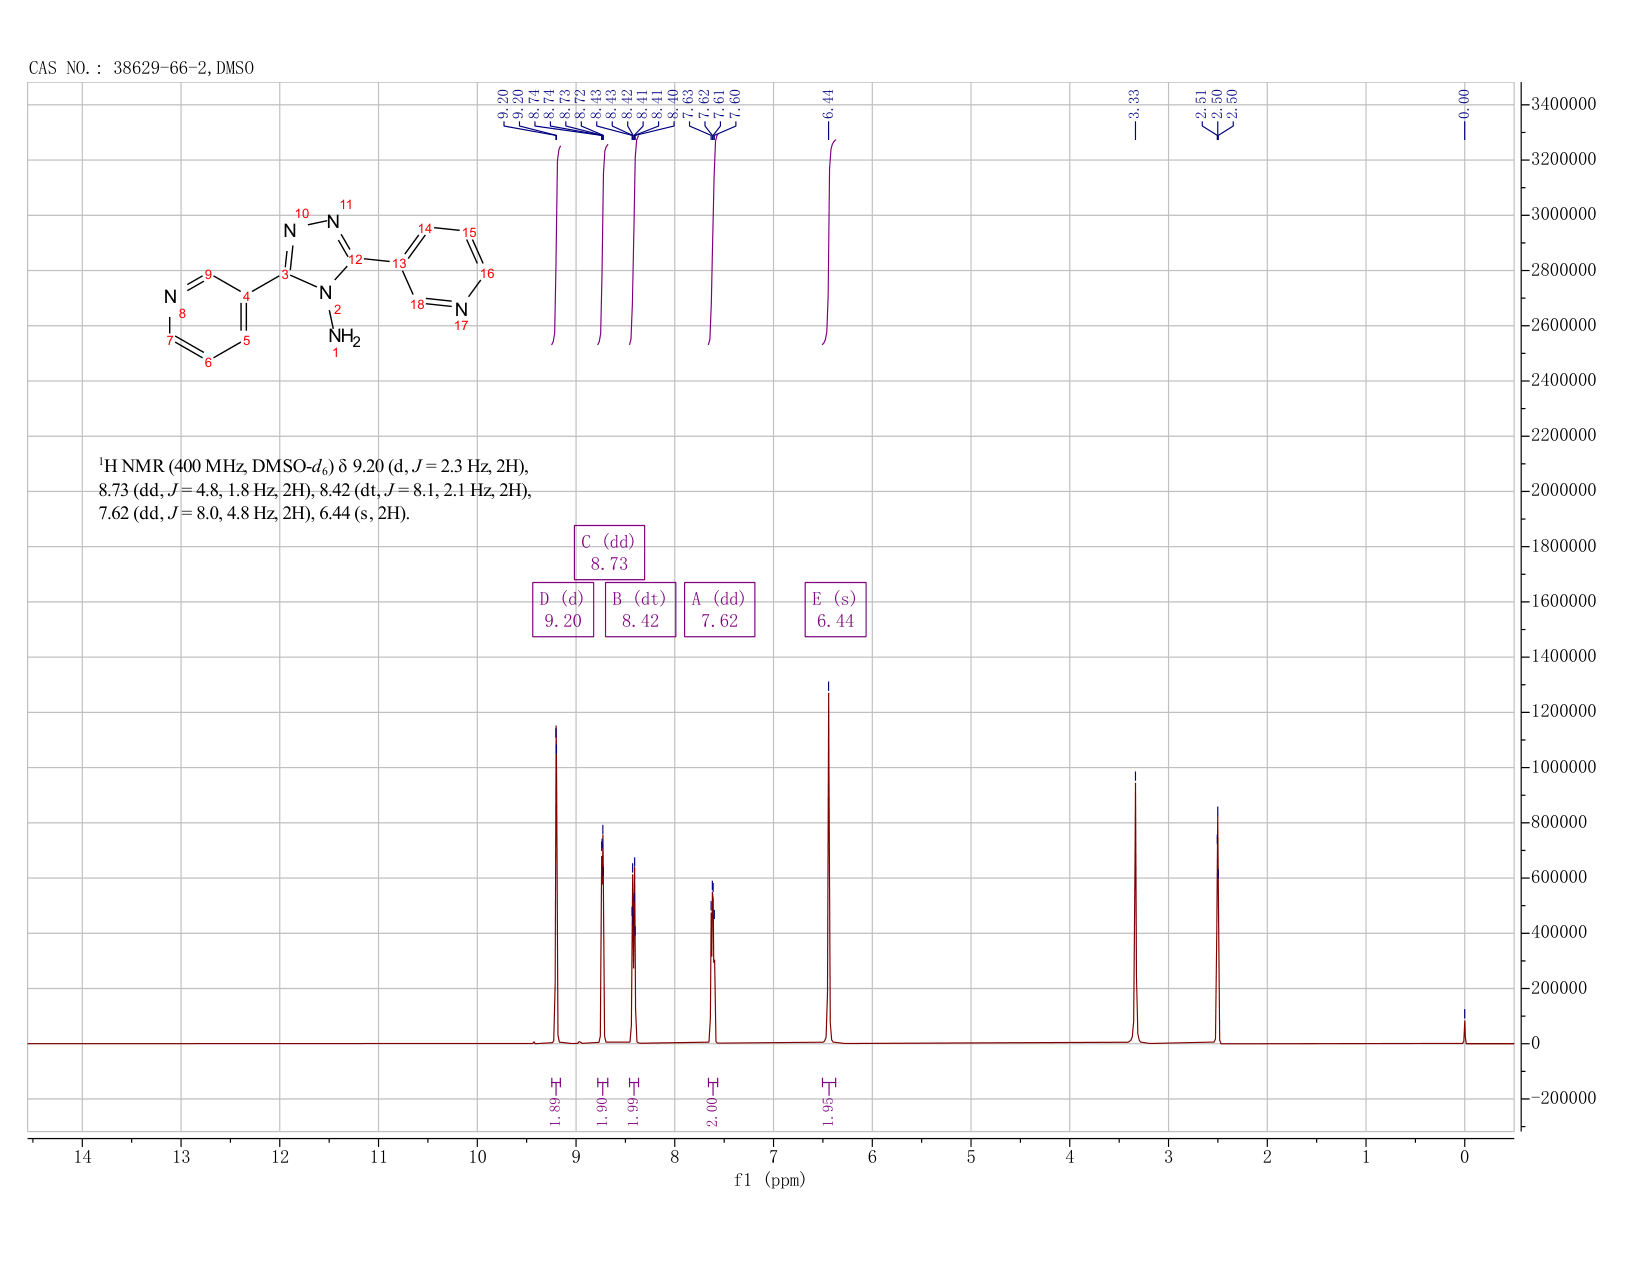1650x1275 pixels.
Task: Click the y-axis value "1200000"
Action: 1563,712
